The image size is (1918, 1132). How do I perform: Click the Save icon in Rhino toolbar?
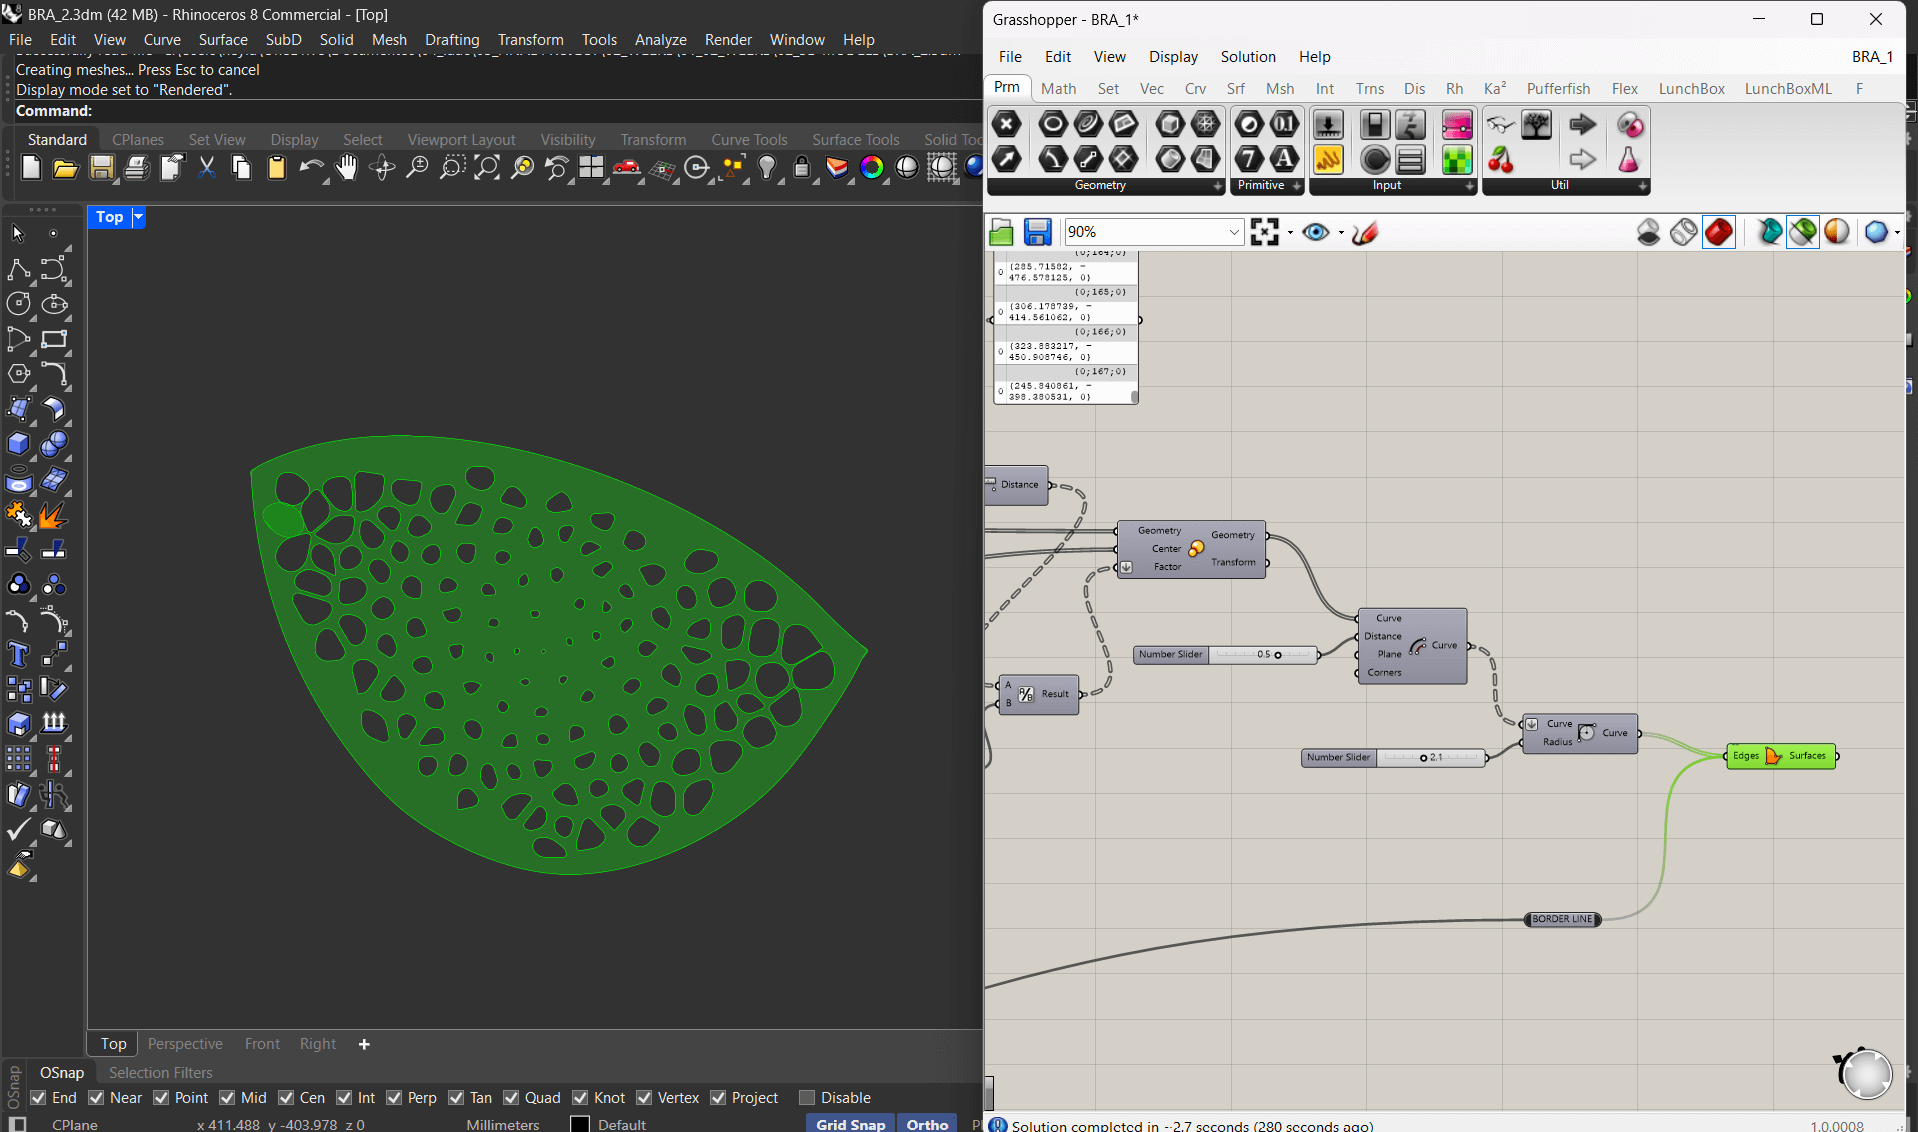pyautogui.click(x=101, y=168)
